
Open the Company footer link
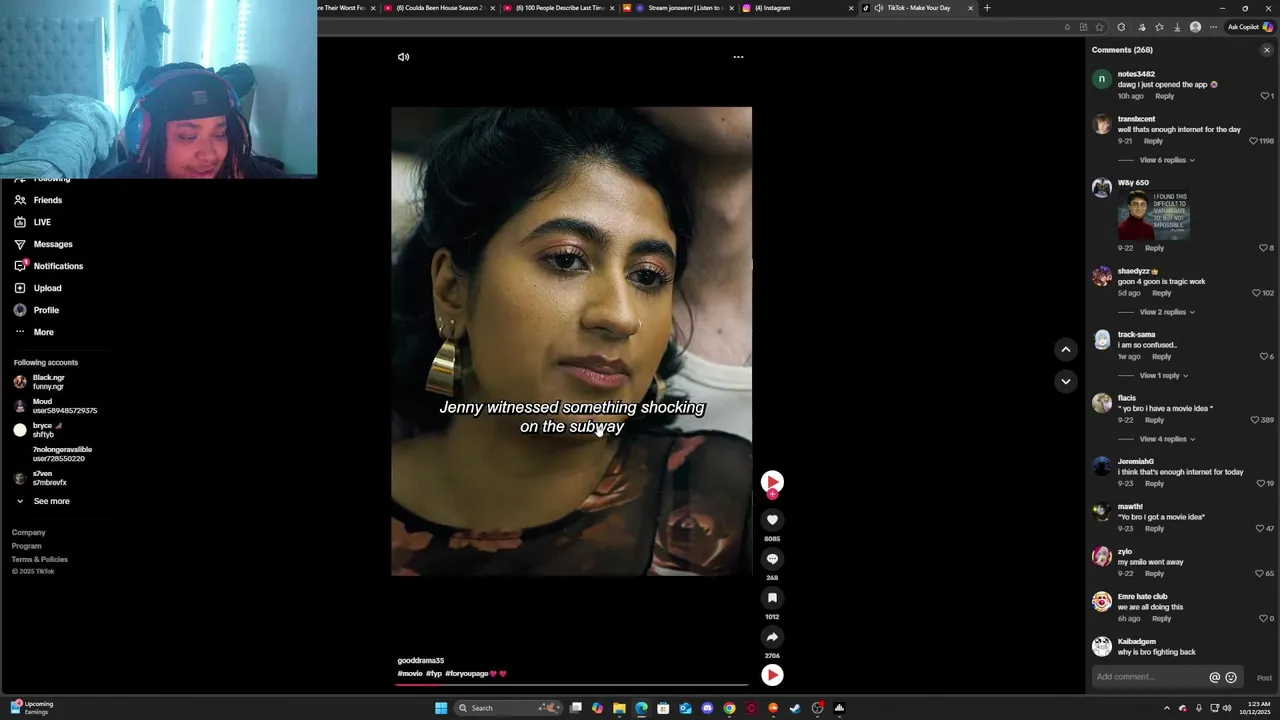point(28,532)
